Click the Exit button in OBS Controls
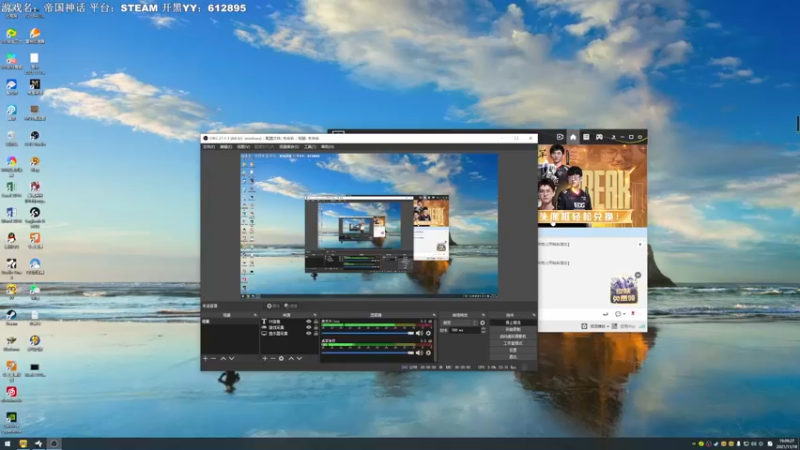The width and height of the screenshot is (800, 450). (513, 357)
